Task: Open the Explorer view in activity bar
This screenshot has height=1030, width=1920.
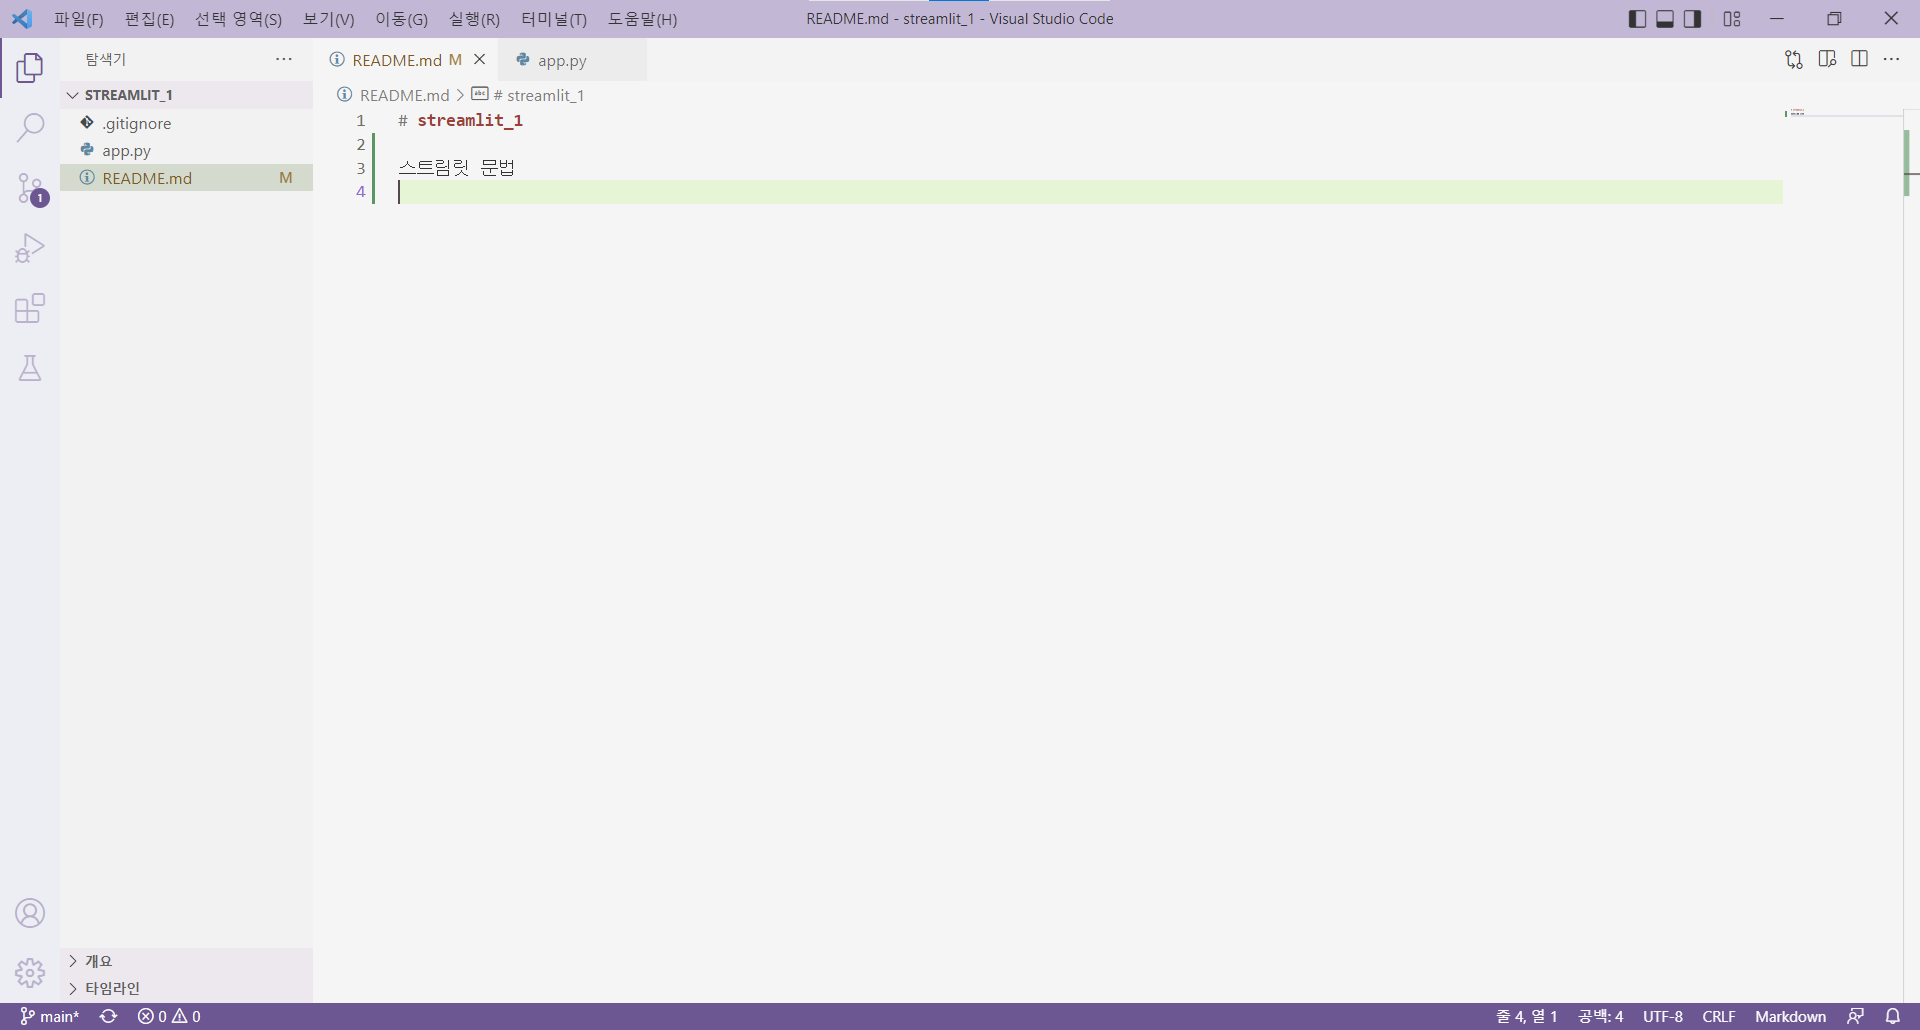Action: pos(30,68)
